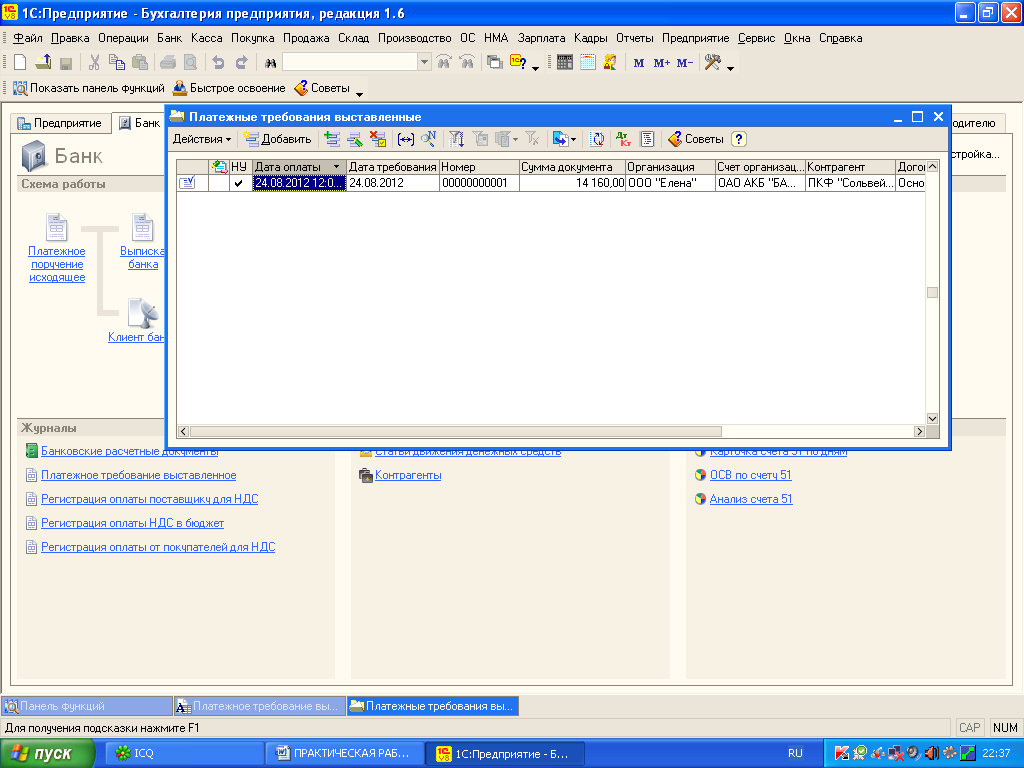Click the edit current item pencil icon
Viewport: 1024px width, 768px height.
pyautogui.click(x=355, y=139)
